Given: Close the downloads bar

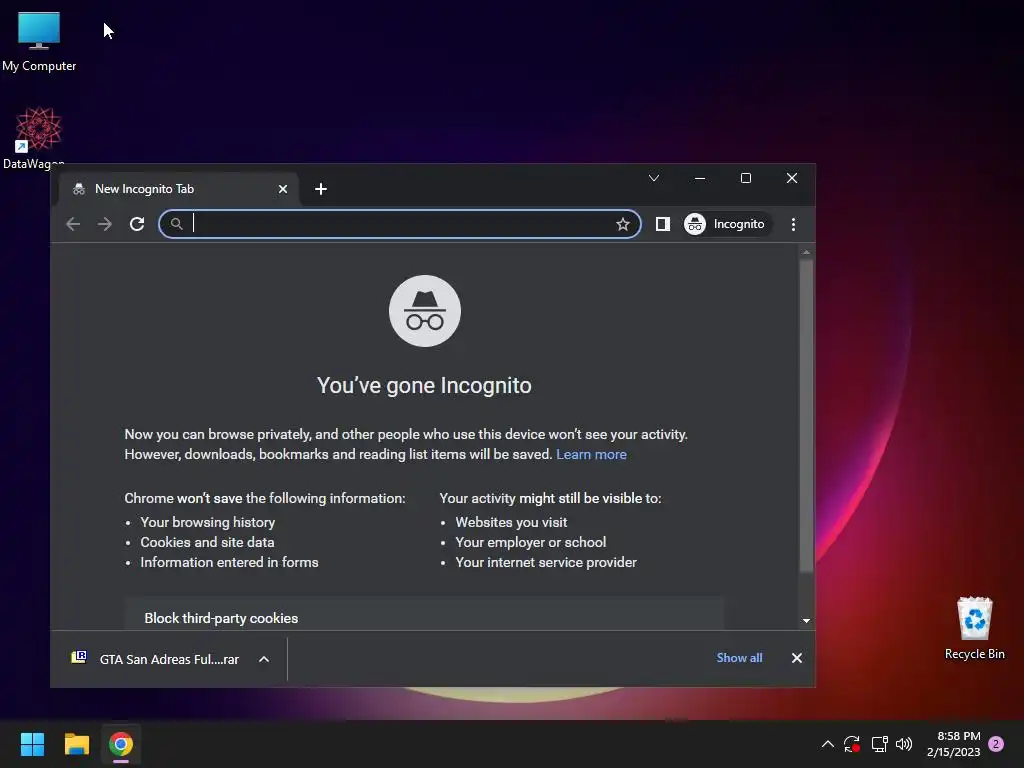Looking at the screenshot, I should [x=797, y=658].
